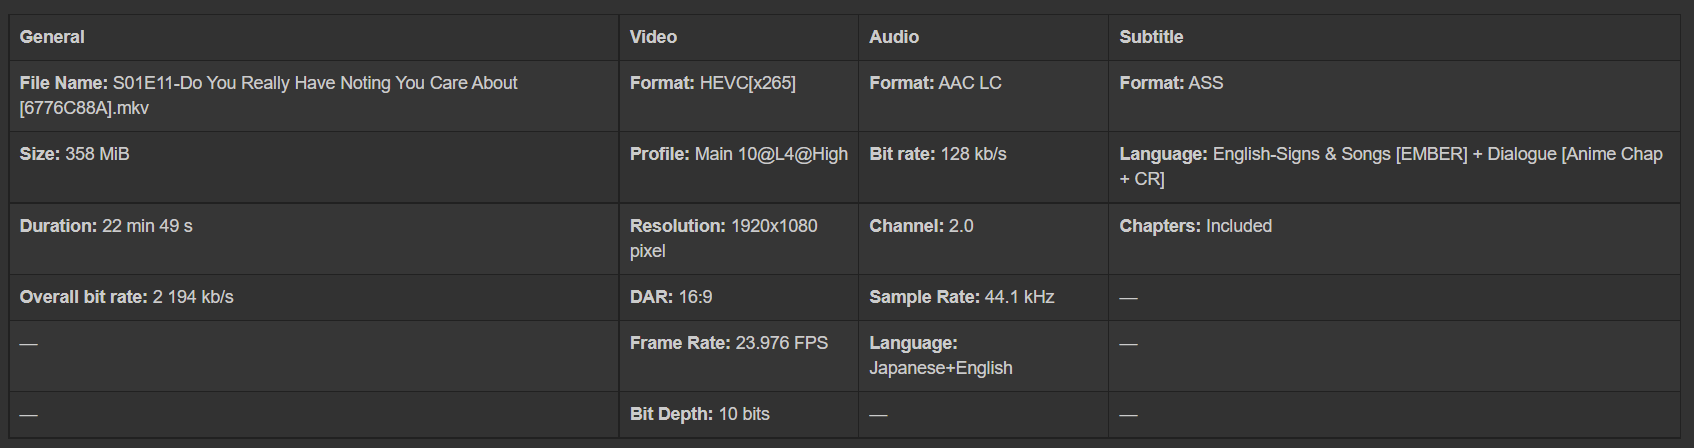This screenshot has height=448, width=1694.
Task: Click the Bit Depth 10 bits cell
Action: coord(700,414)
